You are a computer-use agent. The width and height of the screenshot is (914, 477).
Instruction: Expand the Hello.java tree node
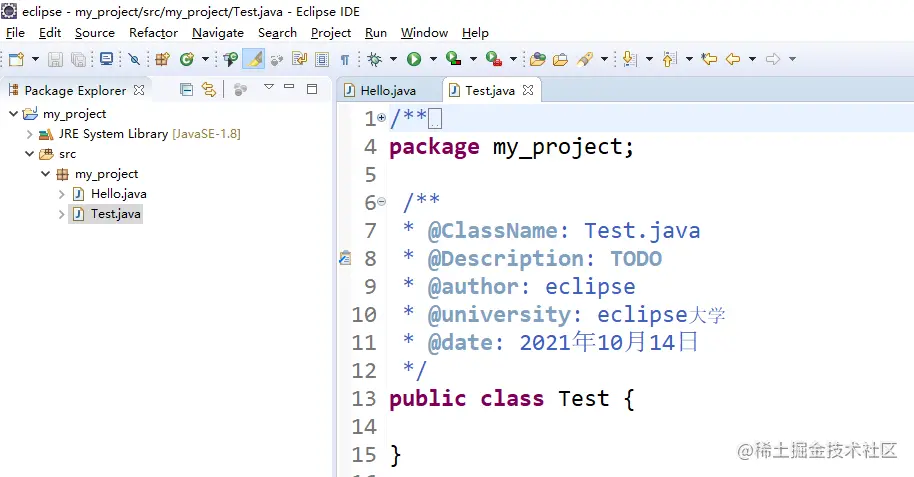[x=61, y=194]
